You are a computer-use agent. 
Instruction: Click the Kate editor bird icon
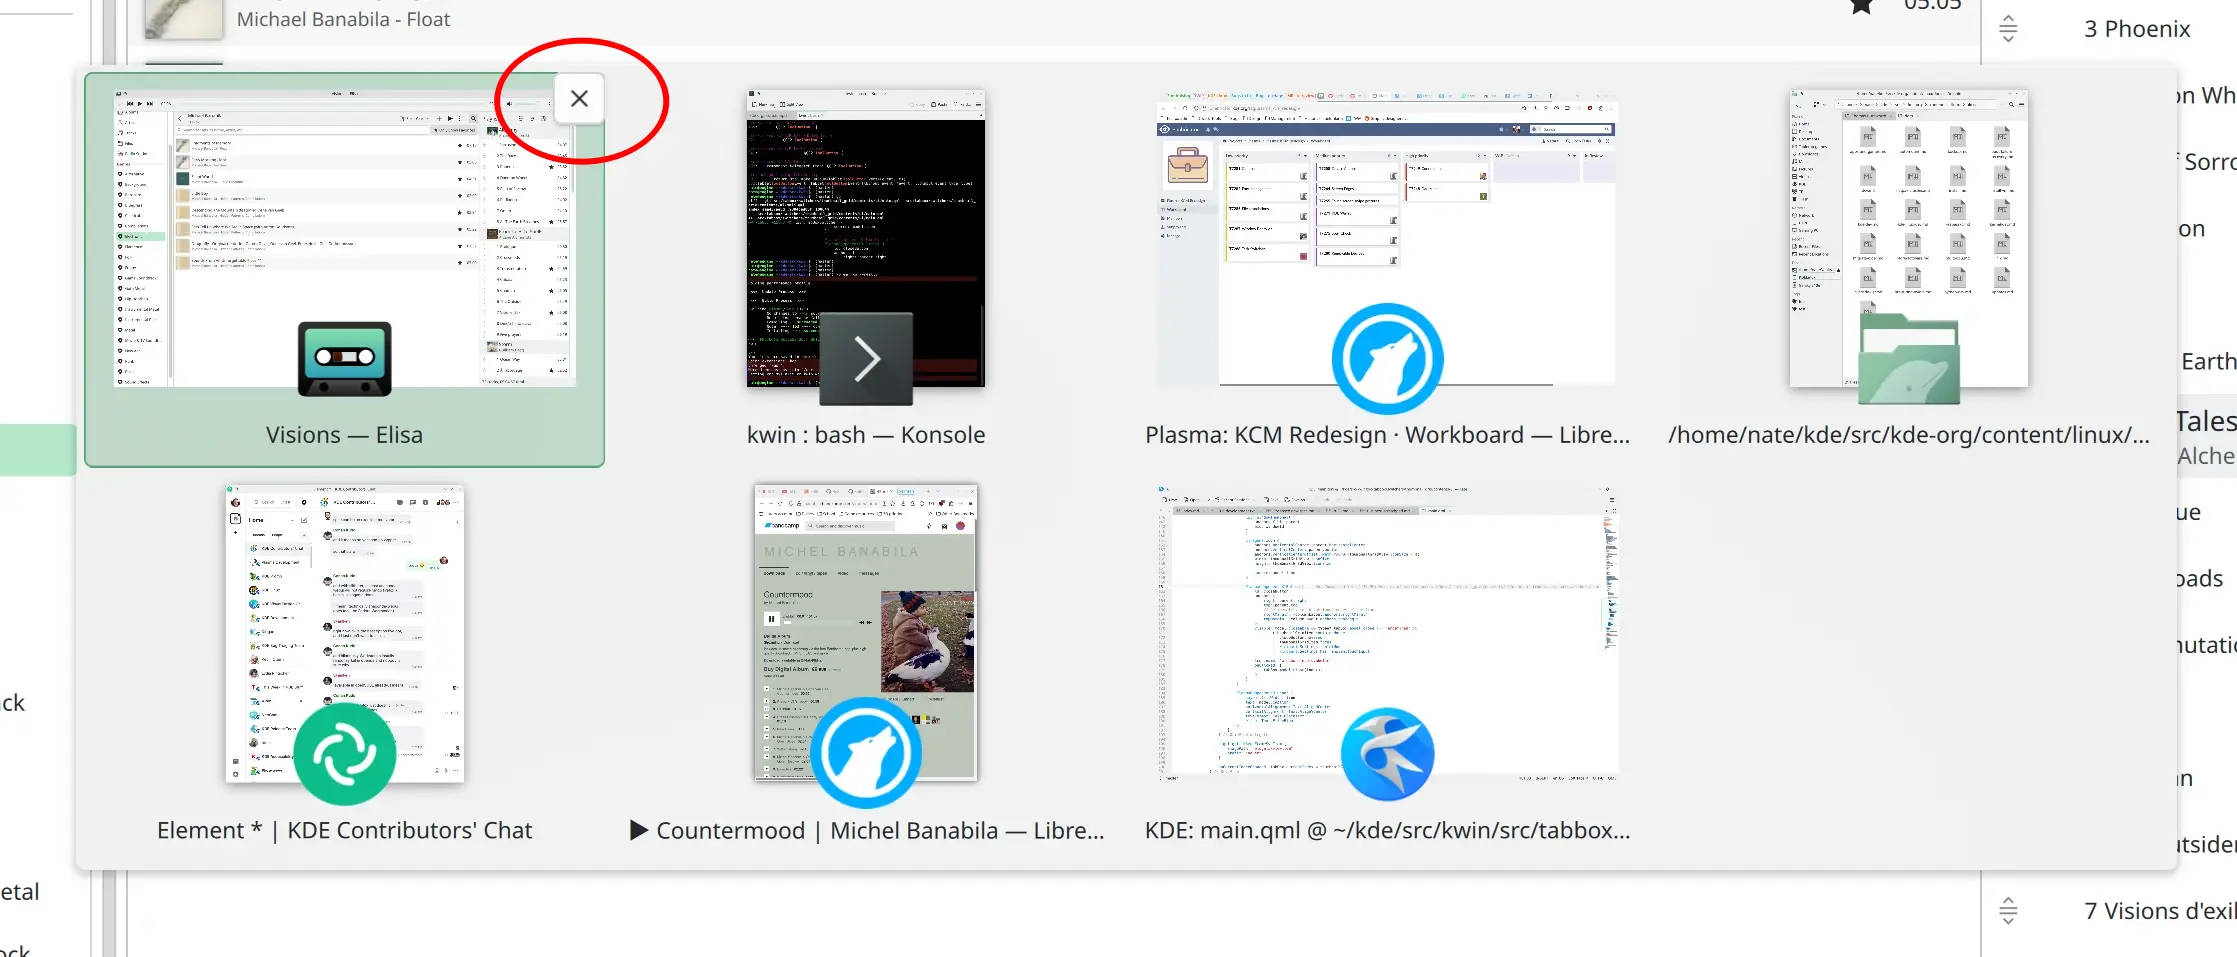pyautogui.click(x=1387, y=754)
